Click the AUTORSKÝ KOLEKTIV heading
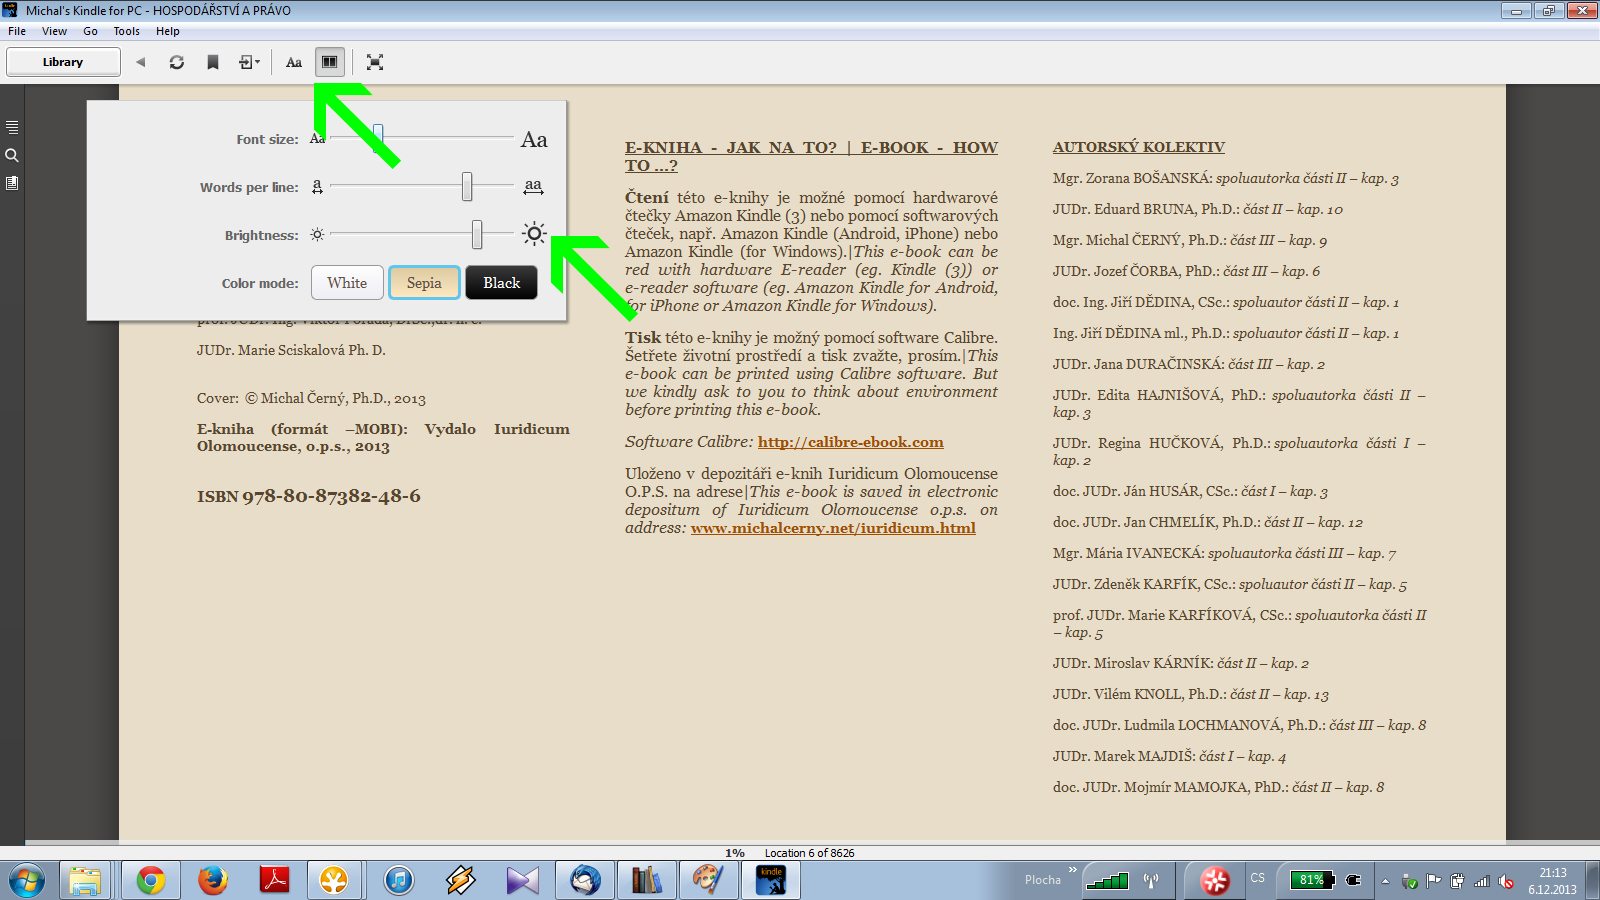This screenshot has width=1600, height=900. (1139, 147)
